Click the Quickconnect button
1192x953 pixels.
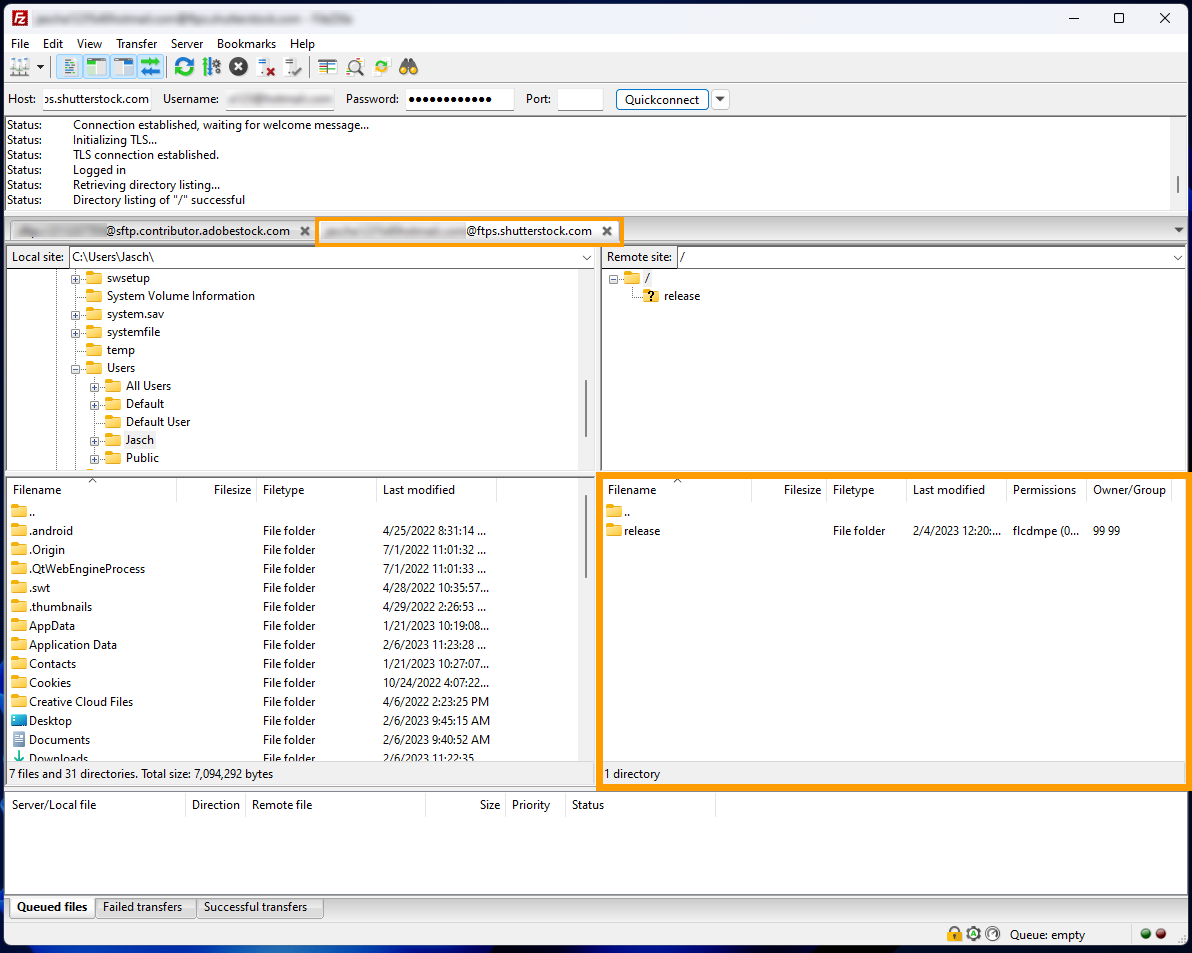[661, 100]
